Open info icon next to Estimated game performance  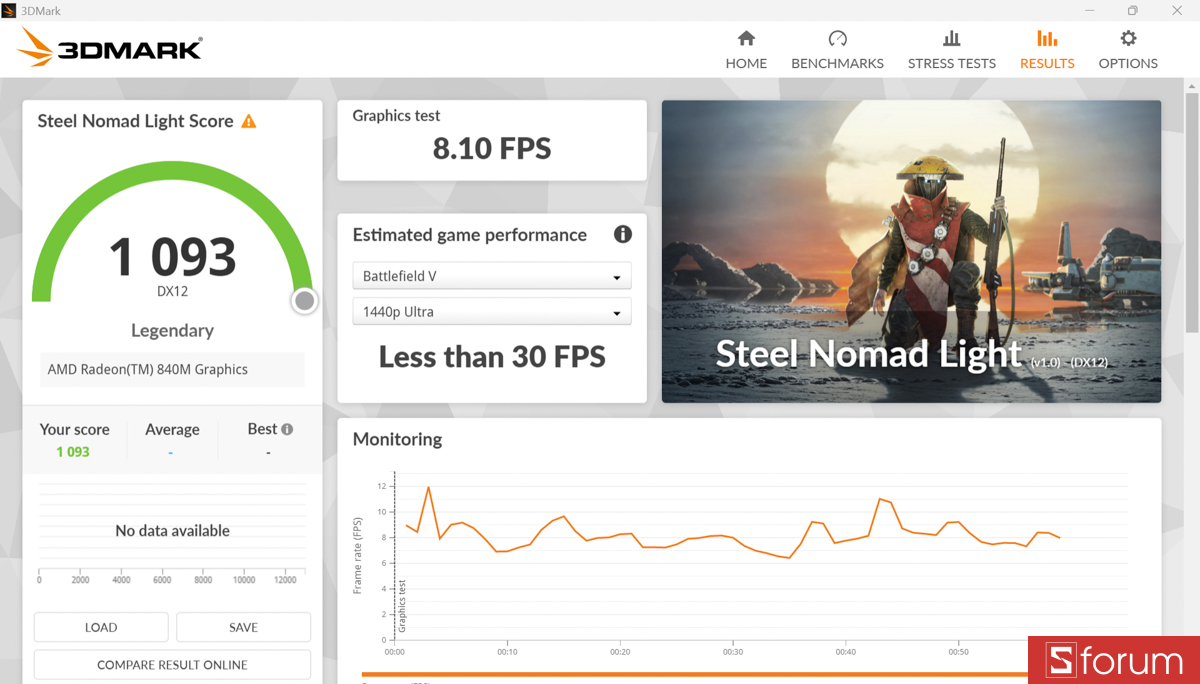[x=622, y=234]
